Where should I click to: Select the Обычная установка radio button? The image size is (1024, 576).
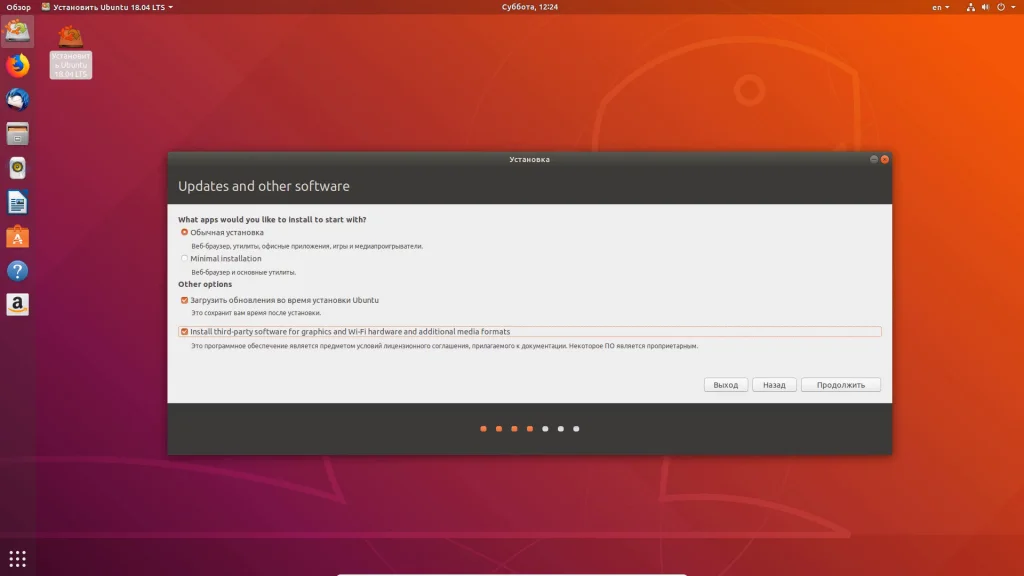click(x=184, y=232)
